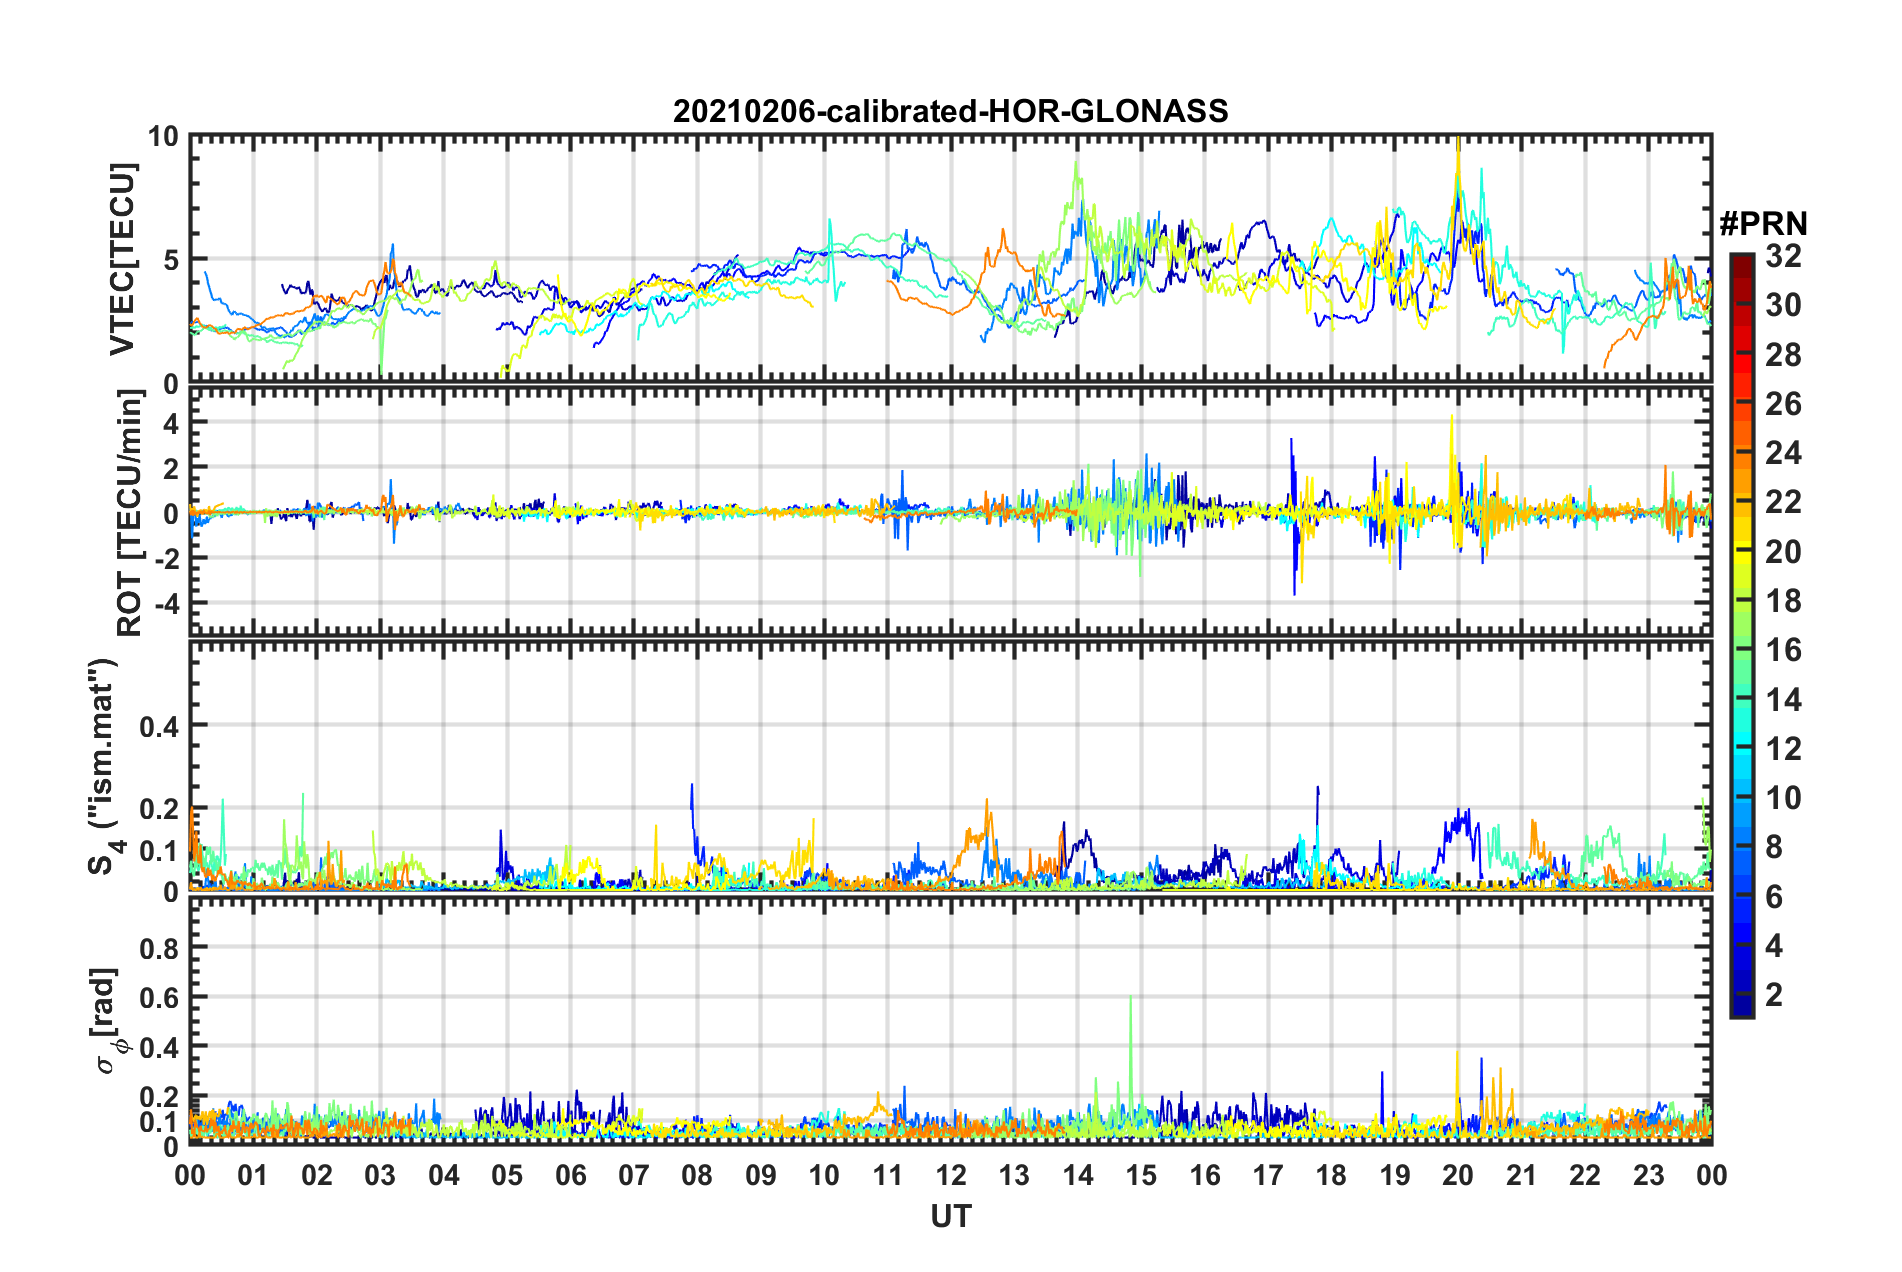The image size is (1902, 1272).
Task: Select the x-axis hour label 07
Action: pos(634,1175)
